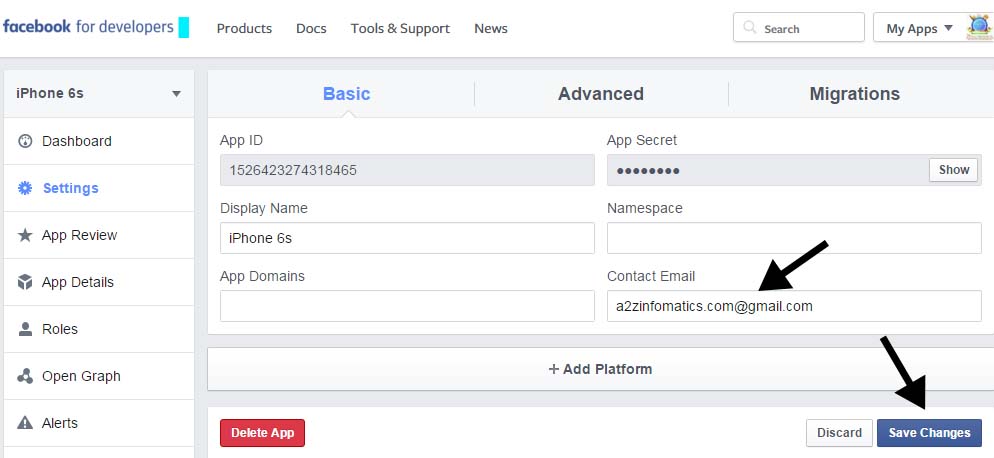Click the "App ID" label
The image size is (994, 458).
coord(241,140)
